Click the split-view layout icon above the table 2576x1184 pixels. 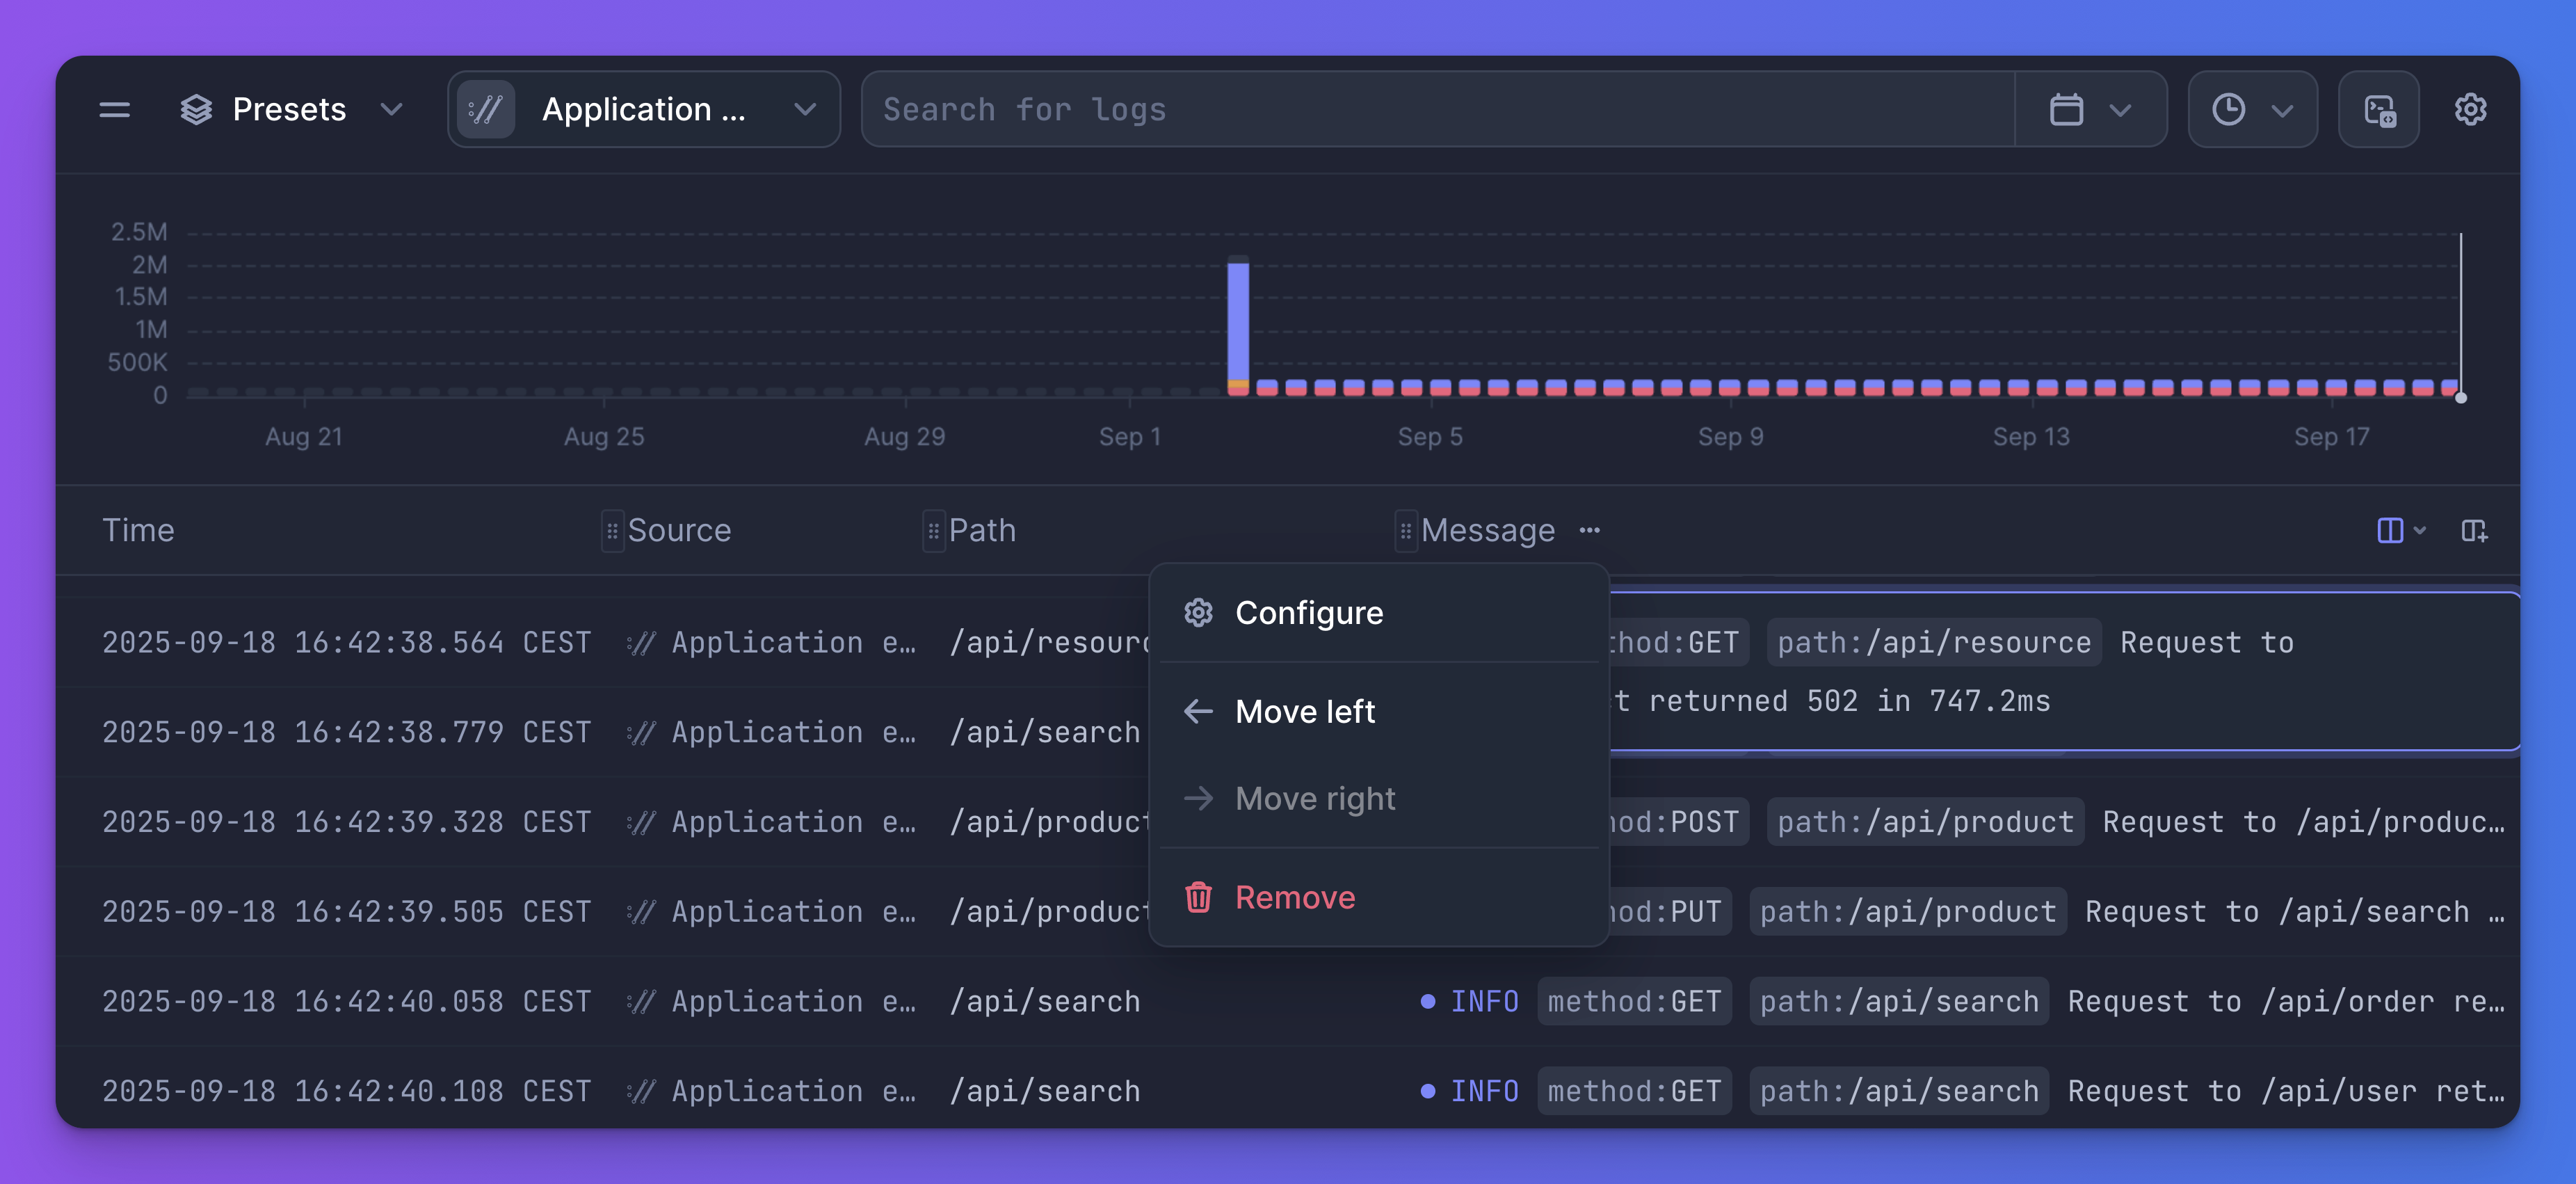2392,531
